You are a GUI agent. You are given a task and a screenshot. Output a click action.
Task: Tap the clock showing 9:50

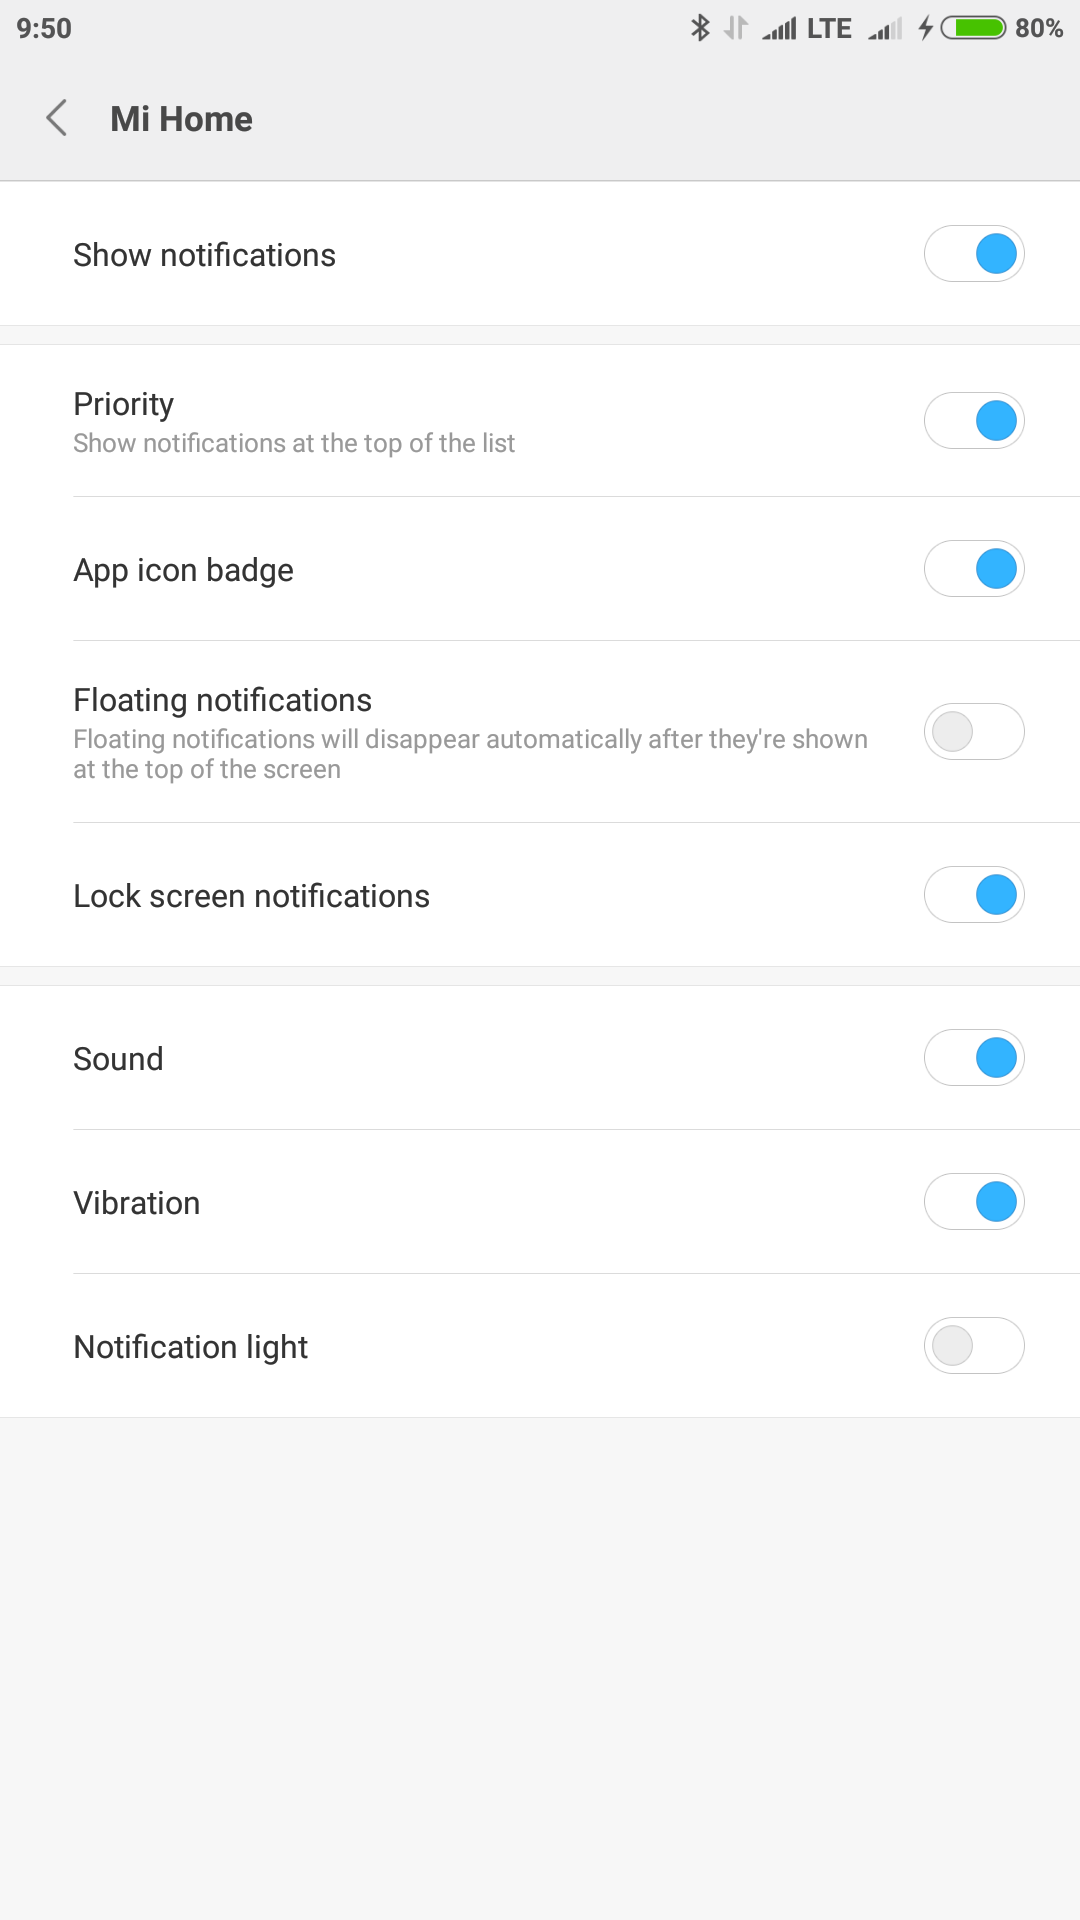click(44, 28)
